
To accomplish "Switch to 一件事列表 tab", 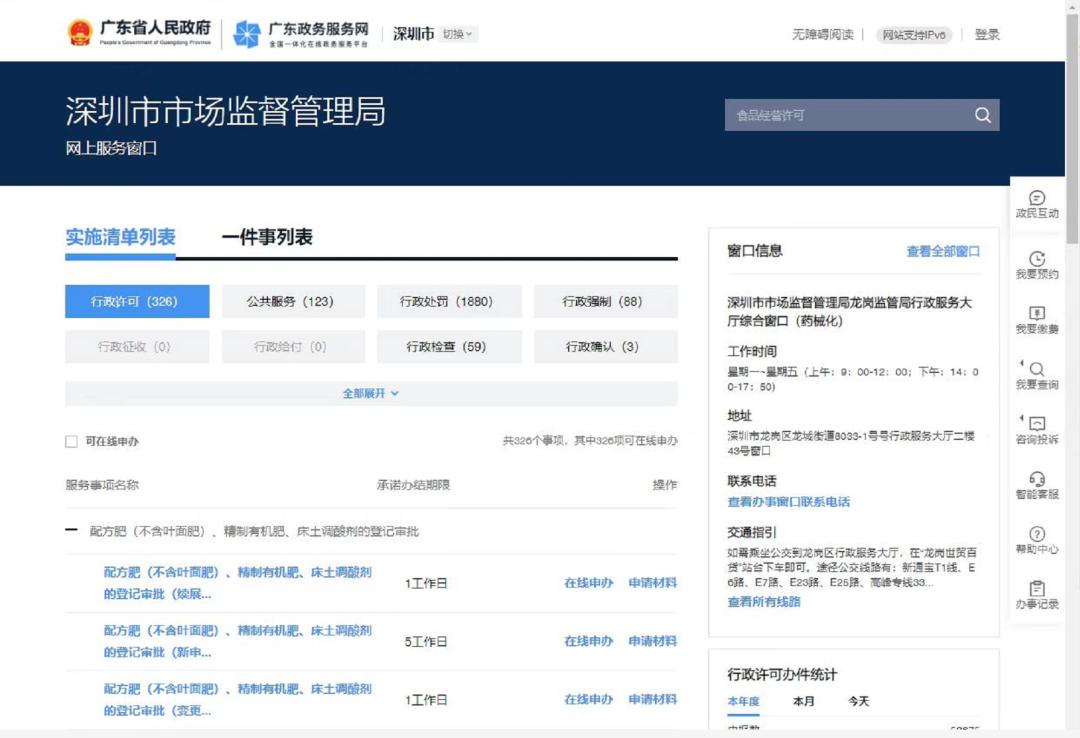I will point(267,237).
